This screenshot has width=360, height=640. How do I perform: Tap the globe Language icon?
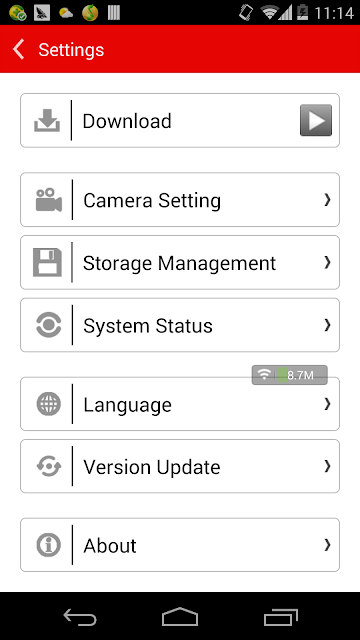pos(49,404)
